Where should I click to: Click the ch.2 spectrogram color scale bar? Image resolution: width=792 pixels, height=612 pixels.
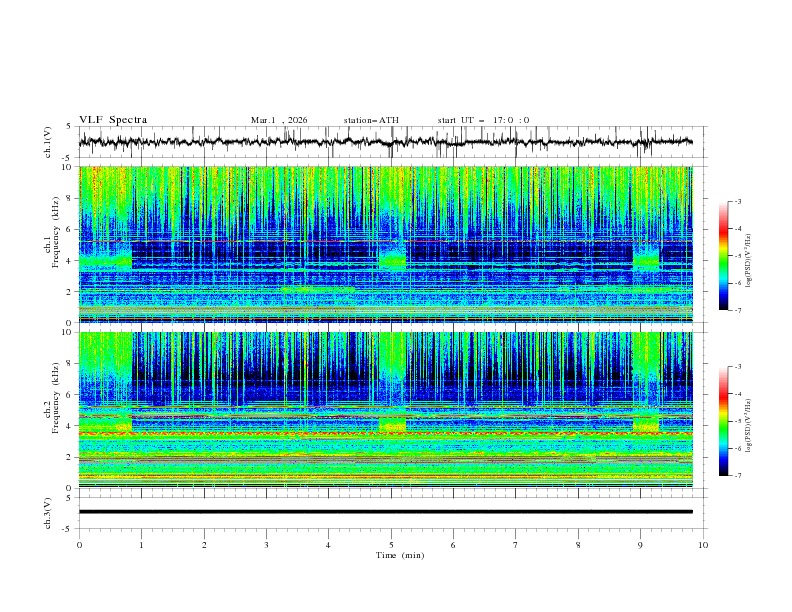click(723, 421)
